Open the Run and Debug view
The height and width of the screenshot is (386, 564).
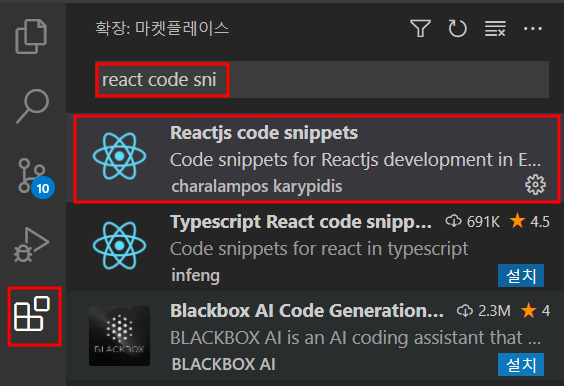(x=31, y=244)
